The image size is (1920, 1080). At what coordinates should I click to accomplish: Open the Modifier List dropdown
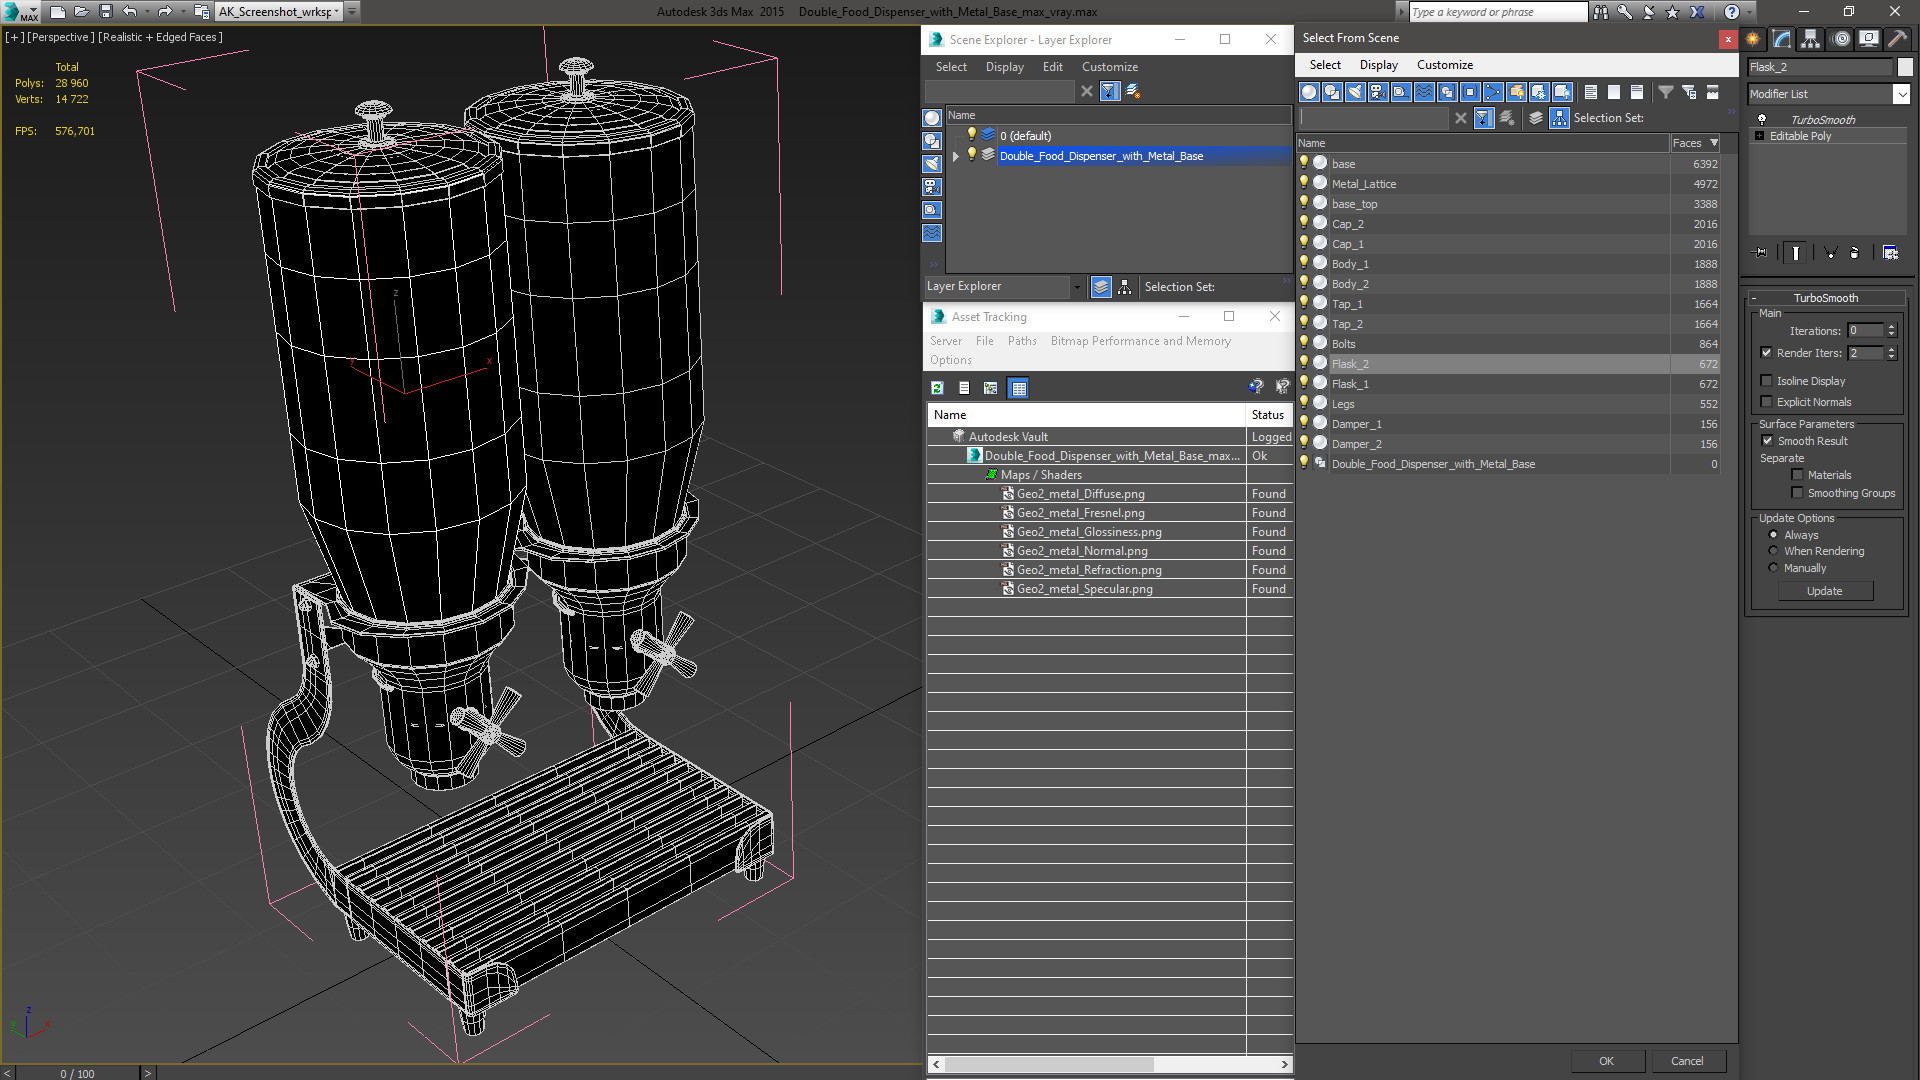pos(1901,94)
